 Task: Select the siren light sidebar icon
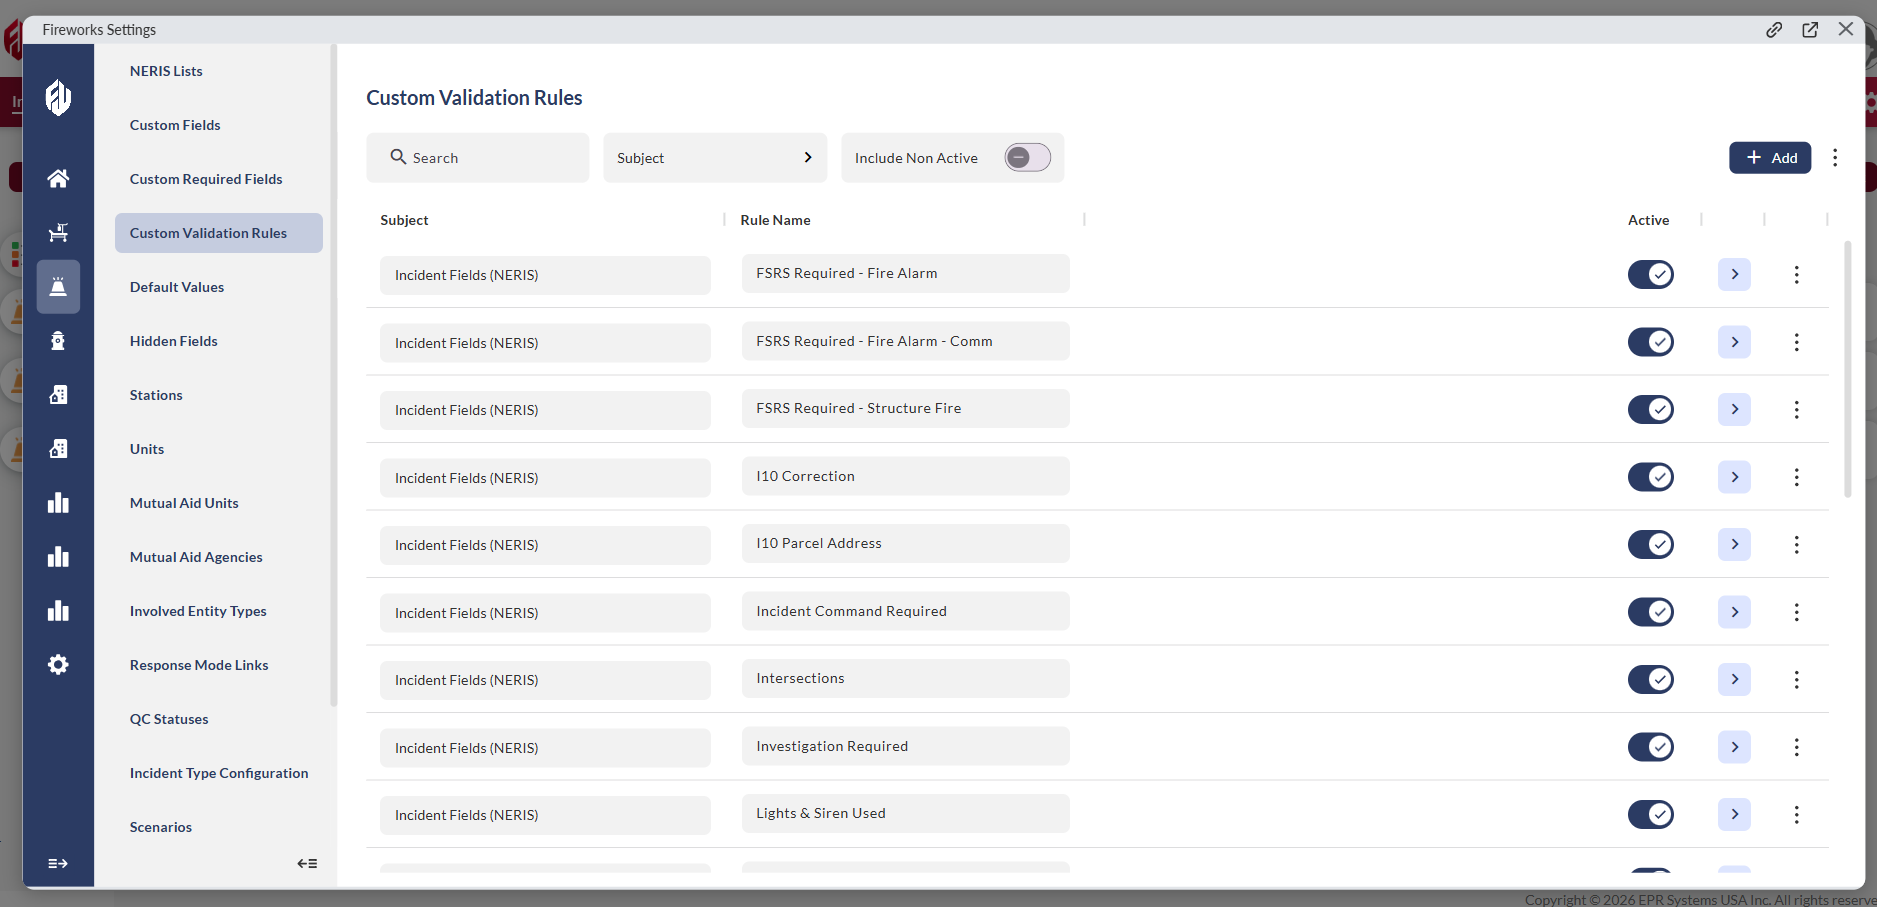point(58,287)
